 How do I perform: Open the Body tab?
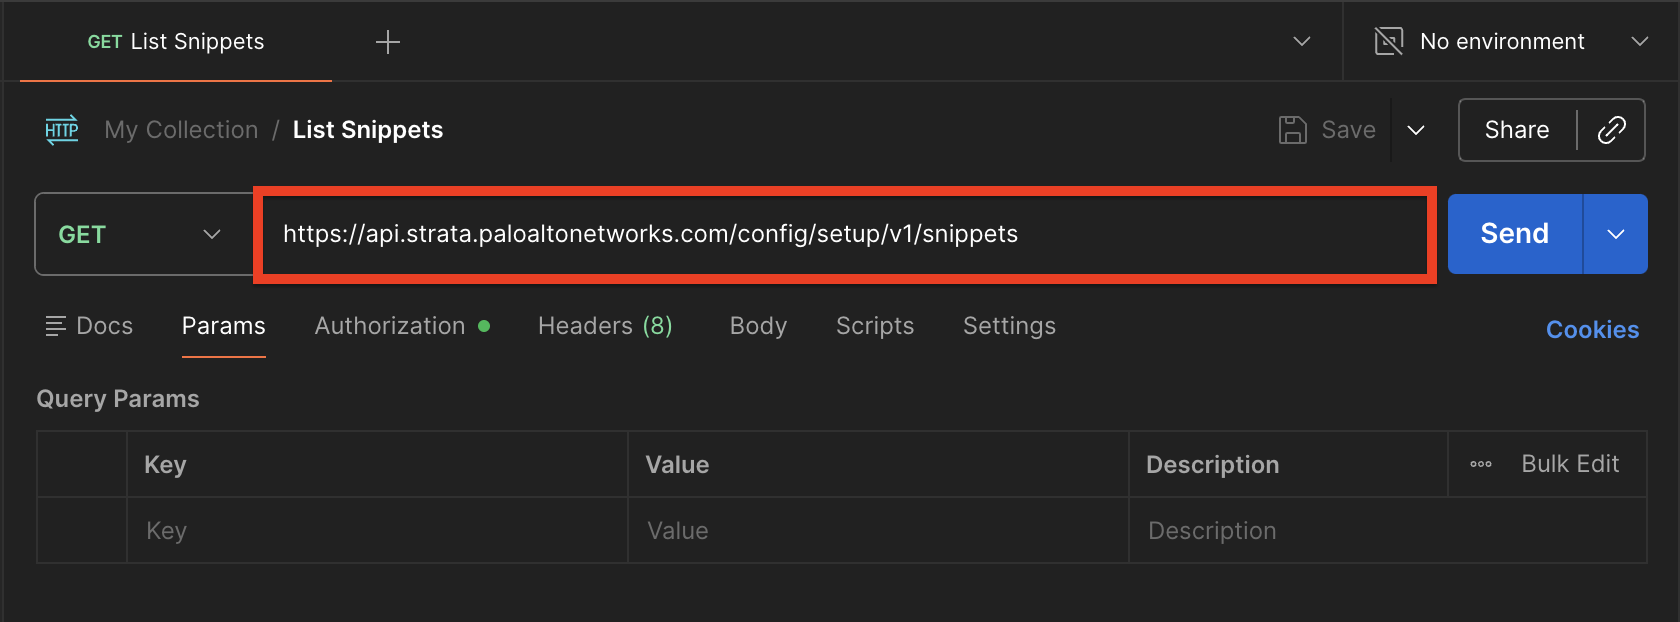pos(758,326)
